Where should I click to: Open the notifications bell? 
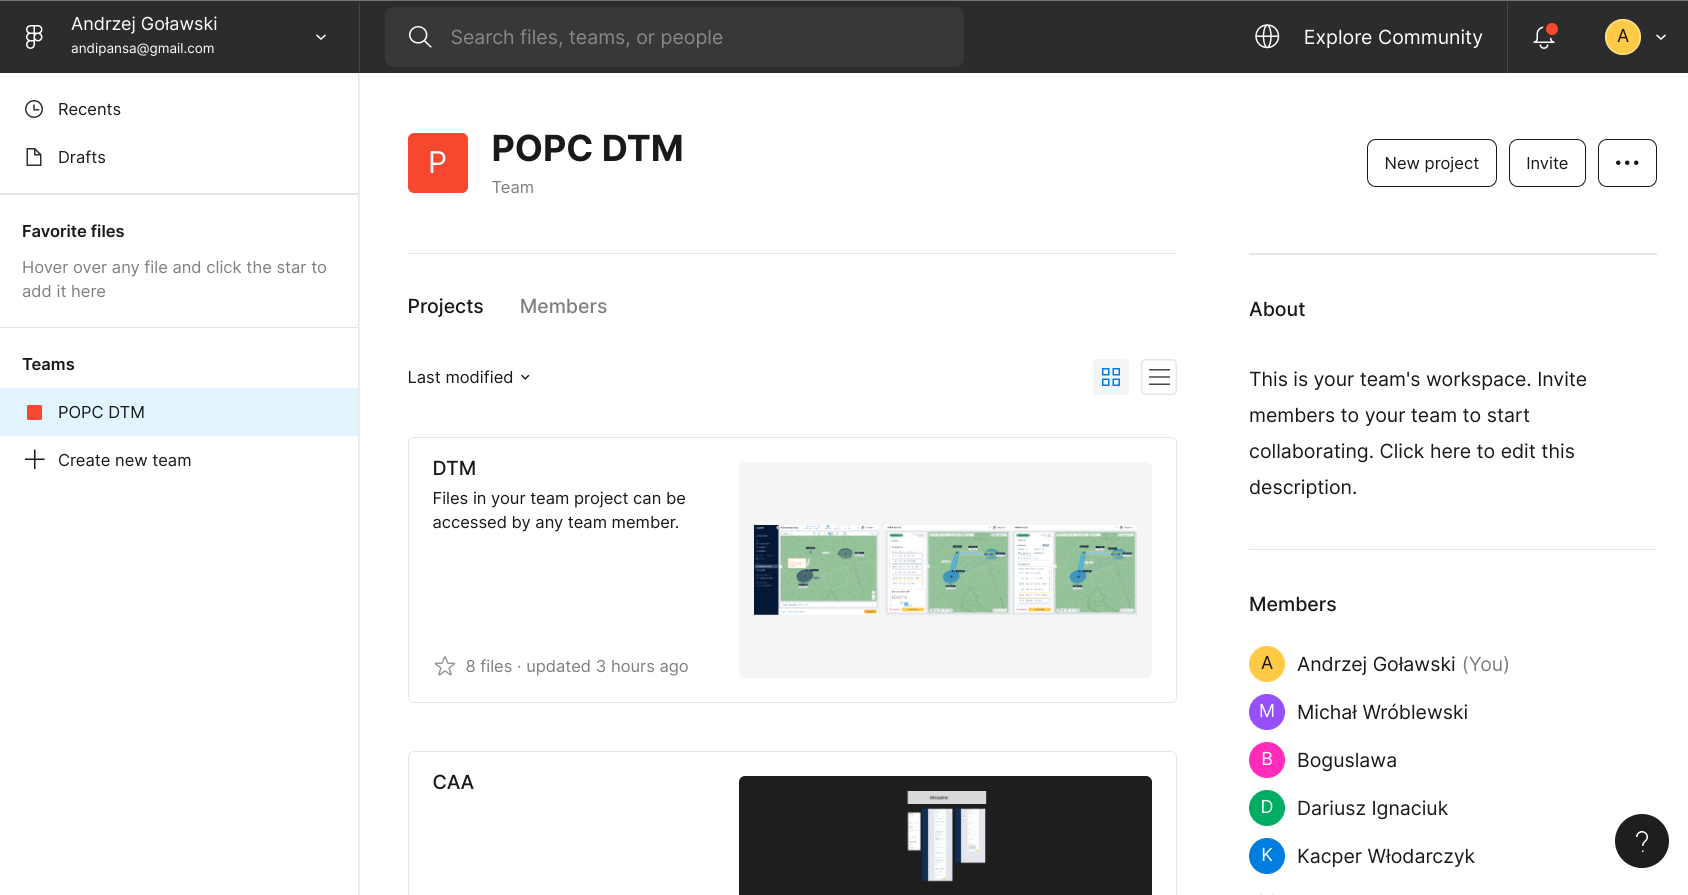pos(1544,37)
